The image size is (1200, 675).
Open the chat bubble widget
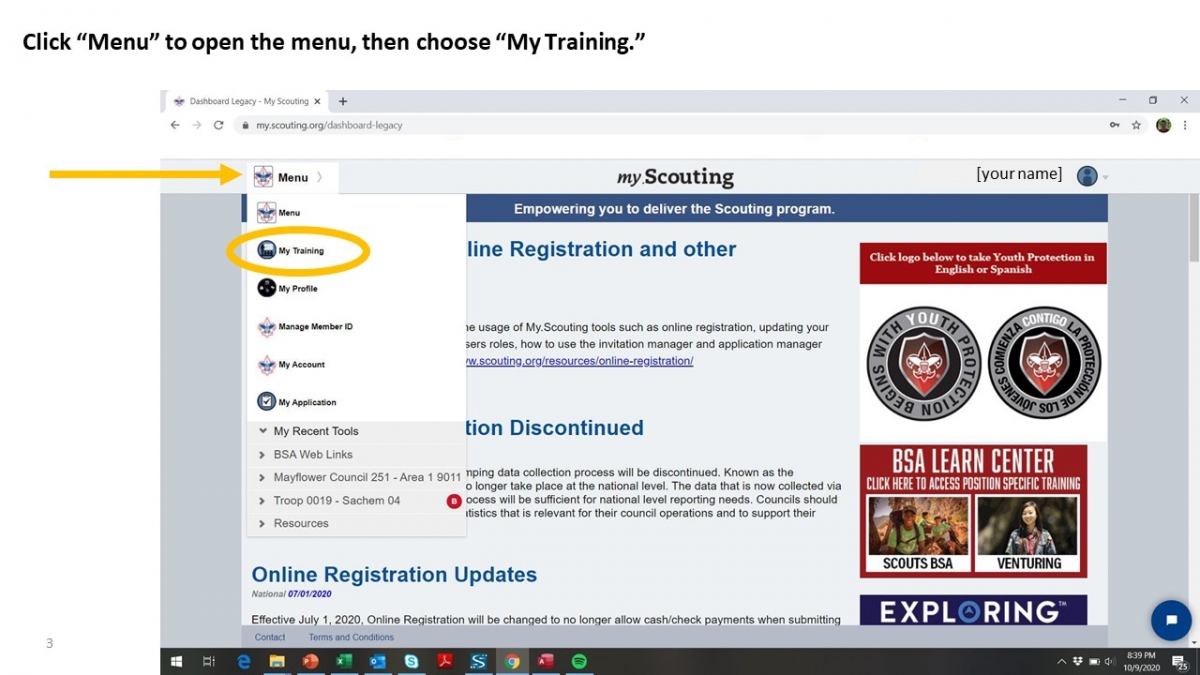point(1171,620)
